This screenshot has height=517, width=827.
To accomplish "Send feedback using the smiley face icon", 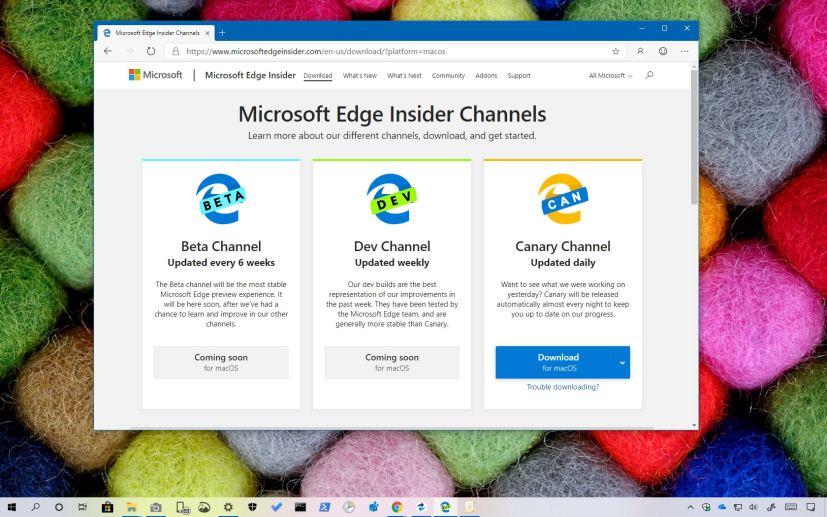I will tap(663, 51).
